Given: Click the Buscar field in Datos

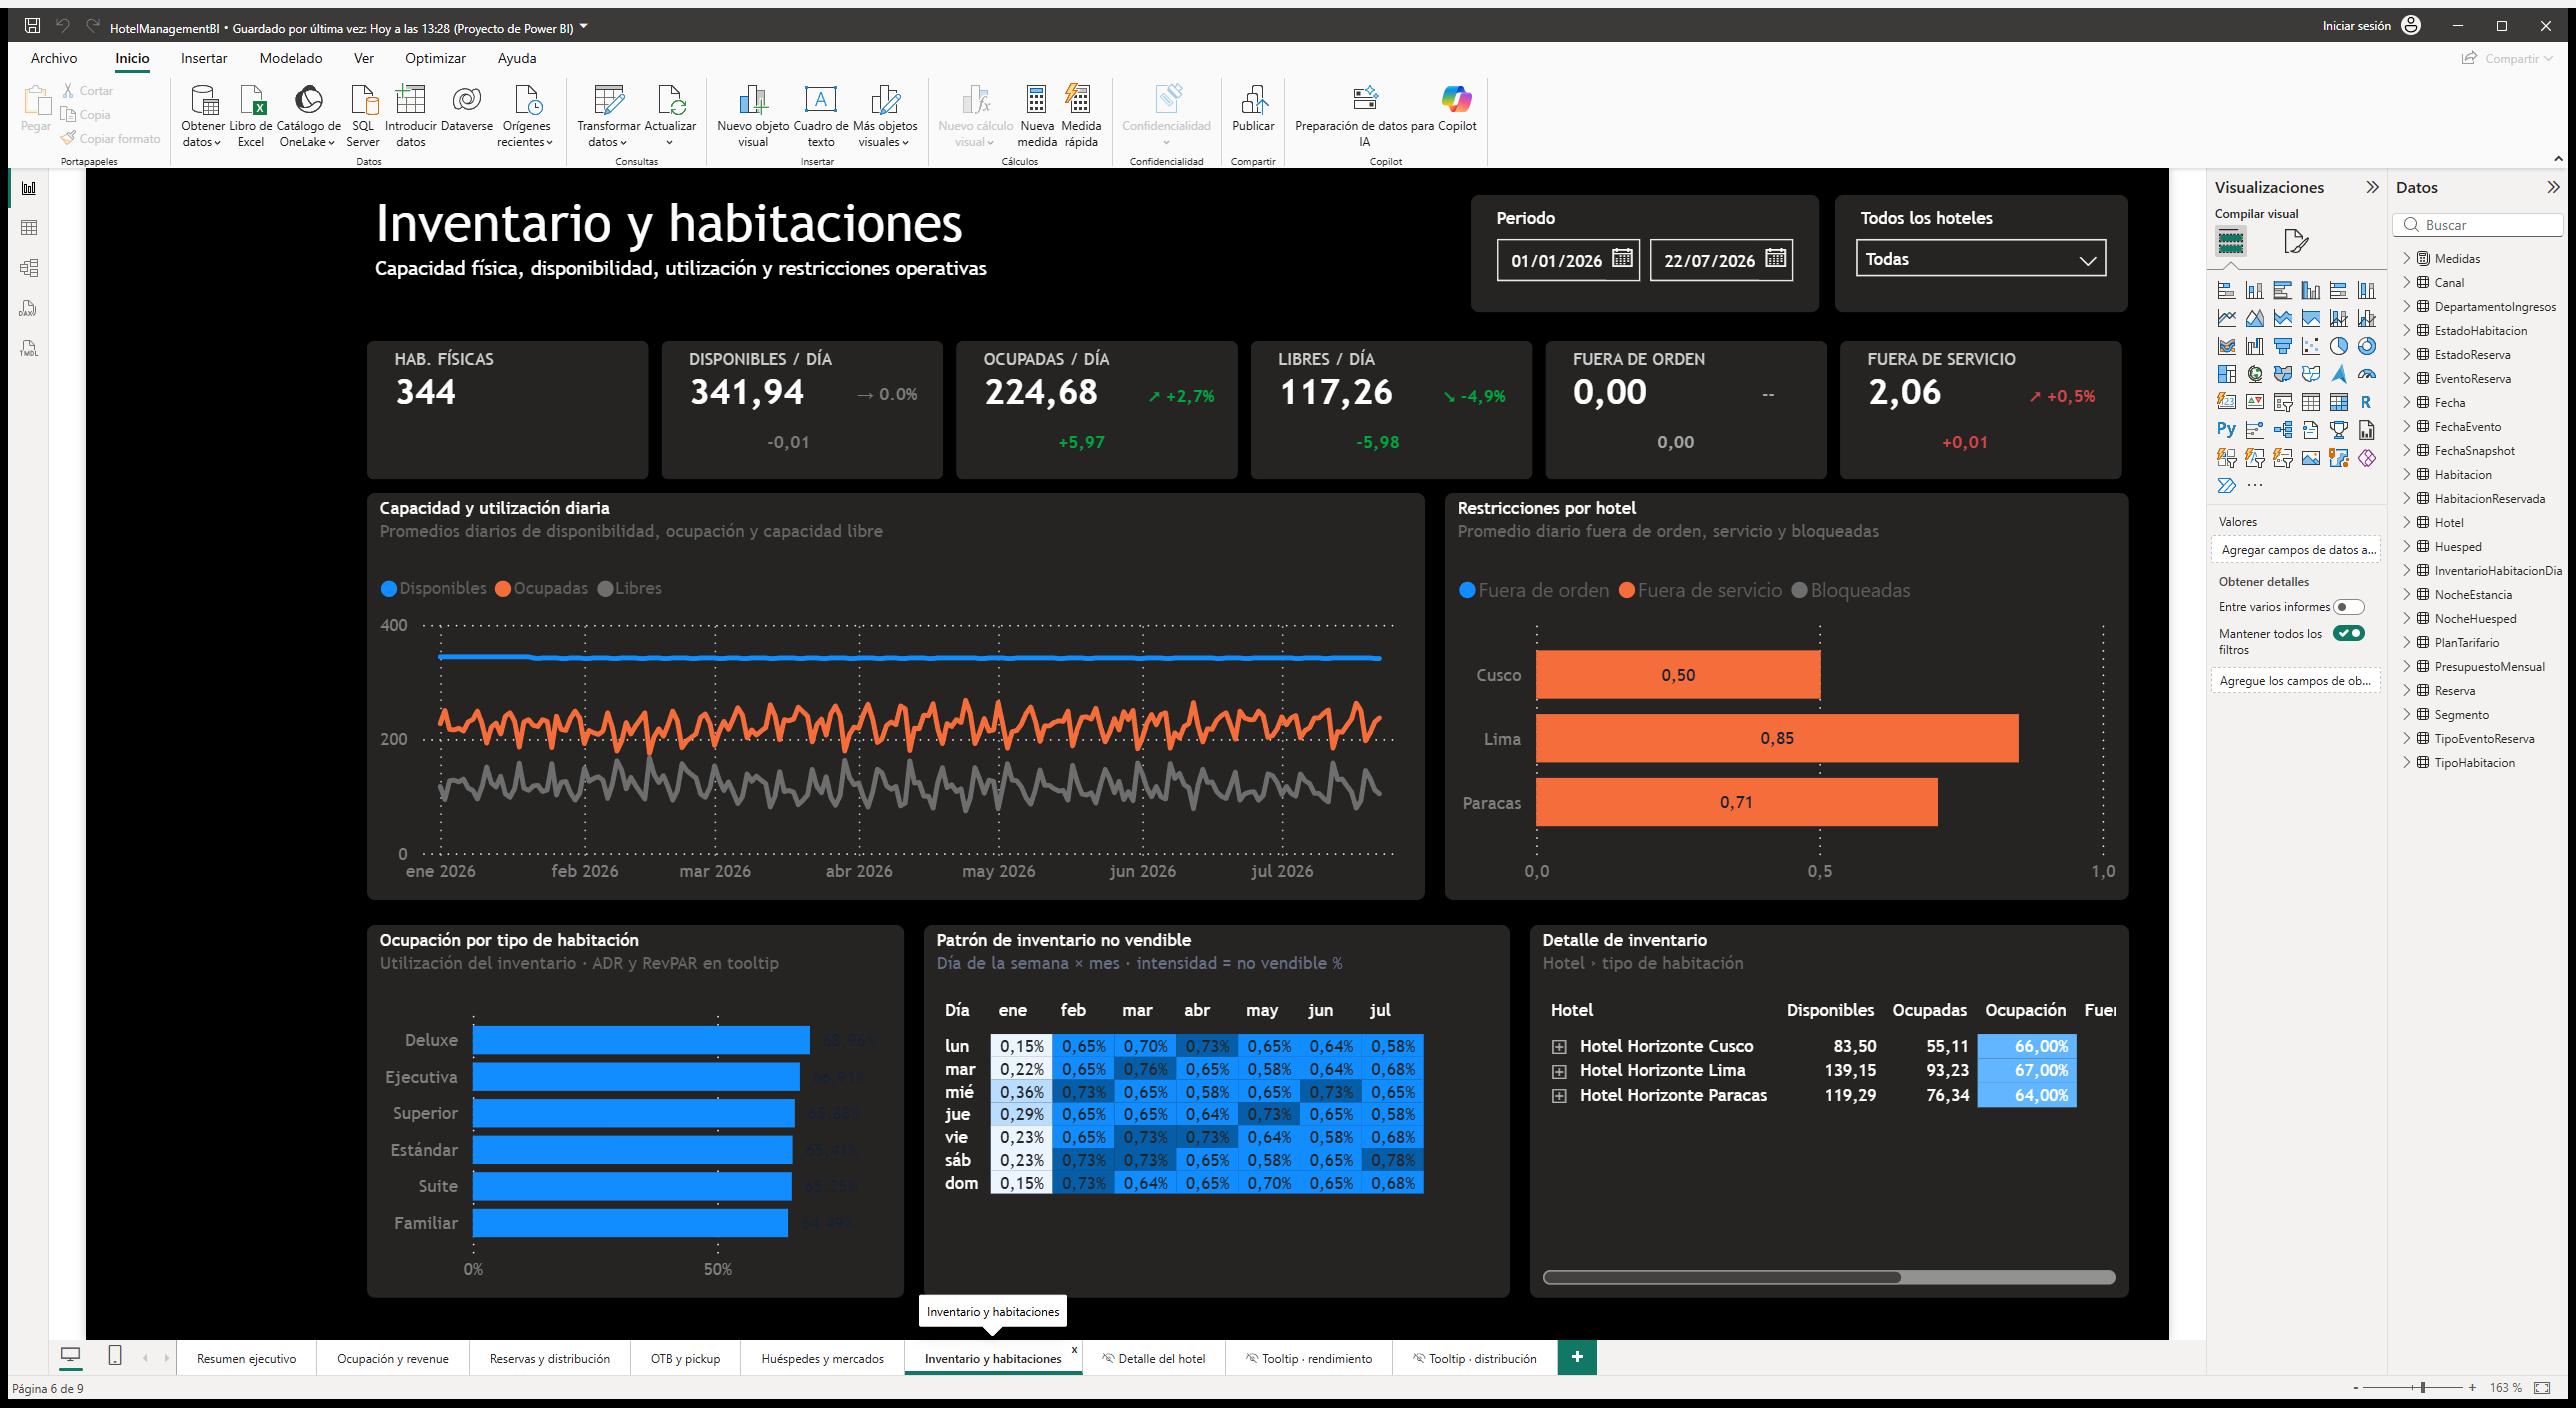Looking at the screenshot, I should tap(2477, 225).
